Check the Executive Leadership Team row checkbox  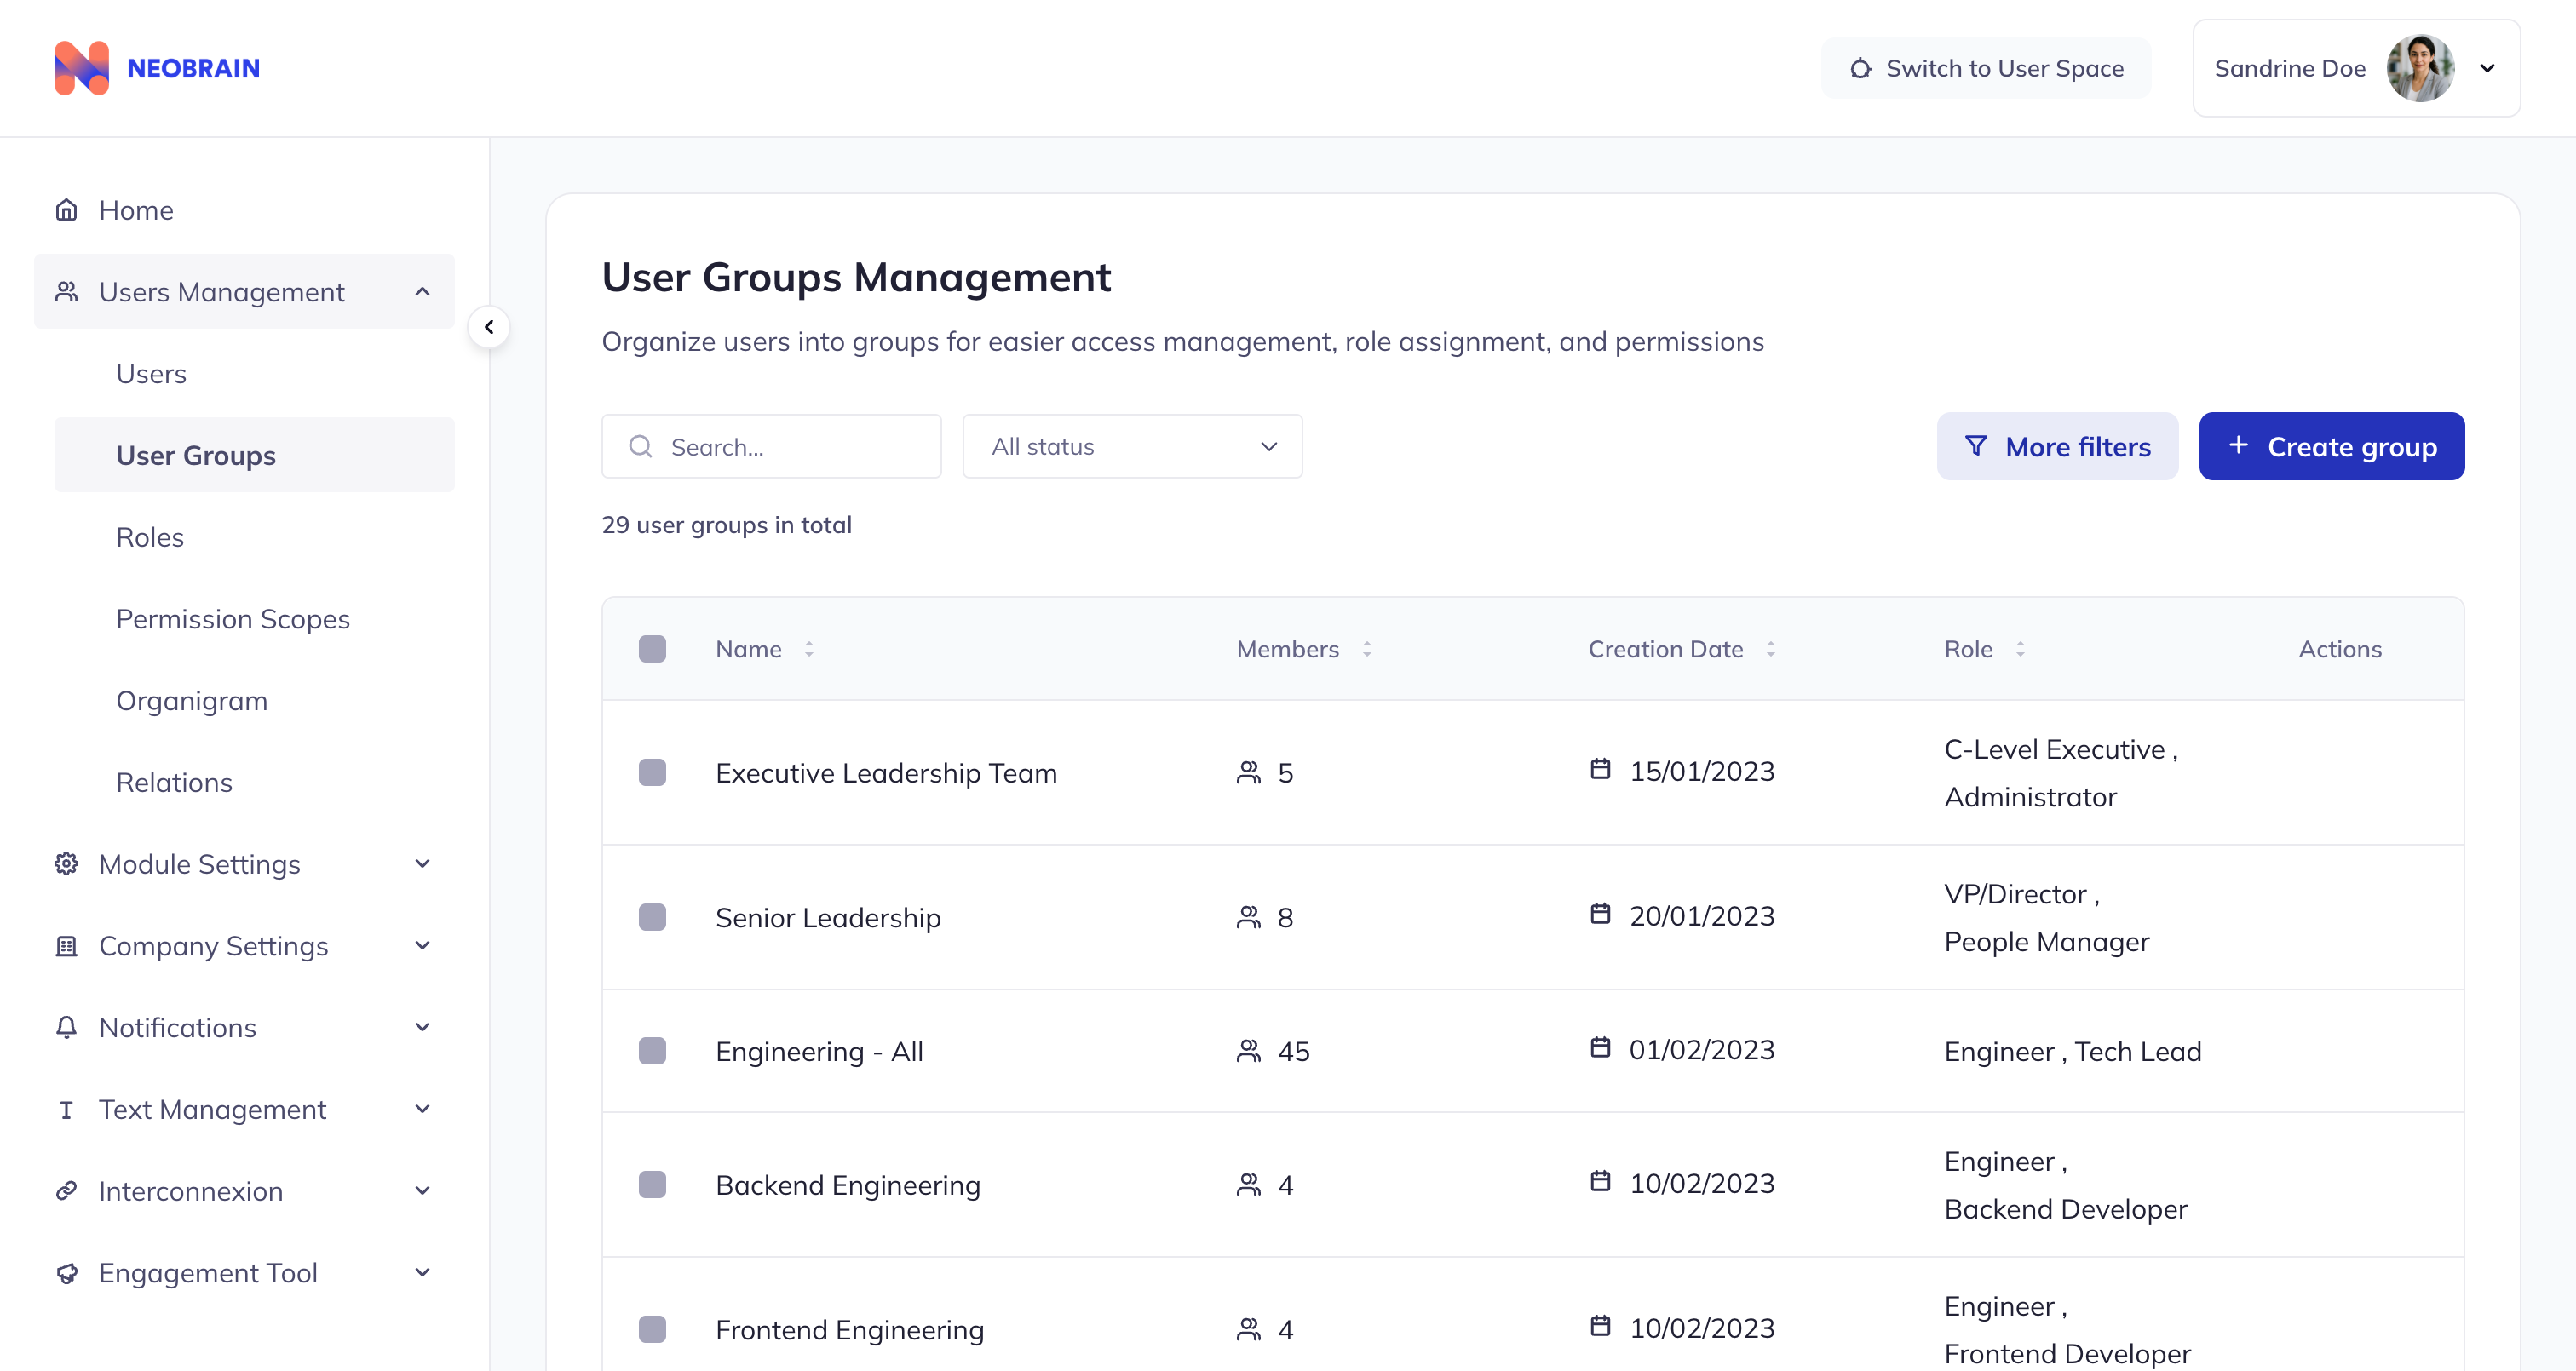653,772
